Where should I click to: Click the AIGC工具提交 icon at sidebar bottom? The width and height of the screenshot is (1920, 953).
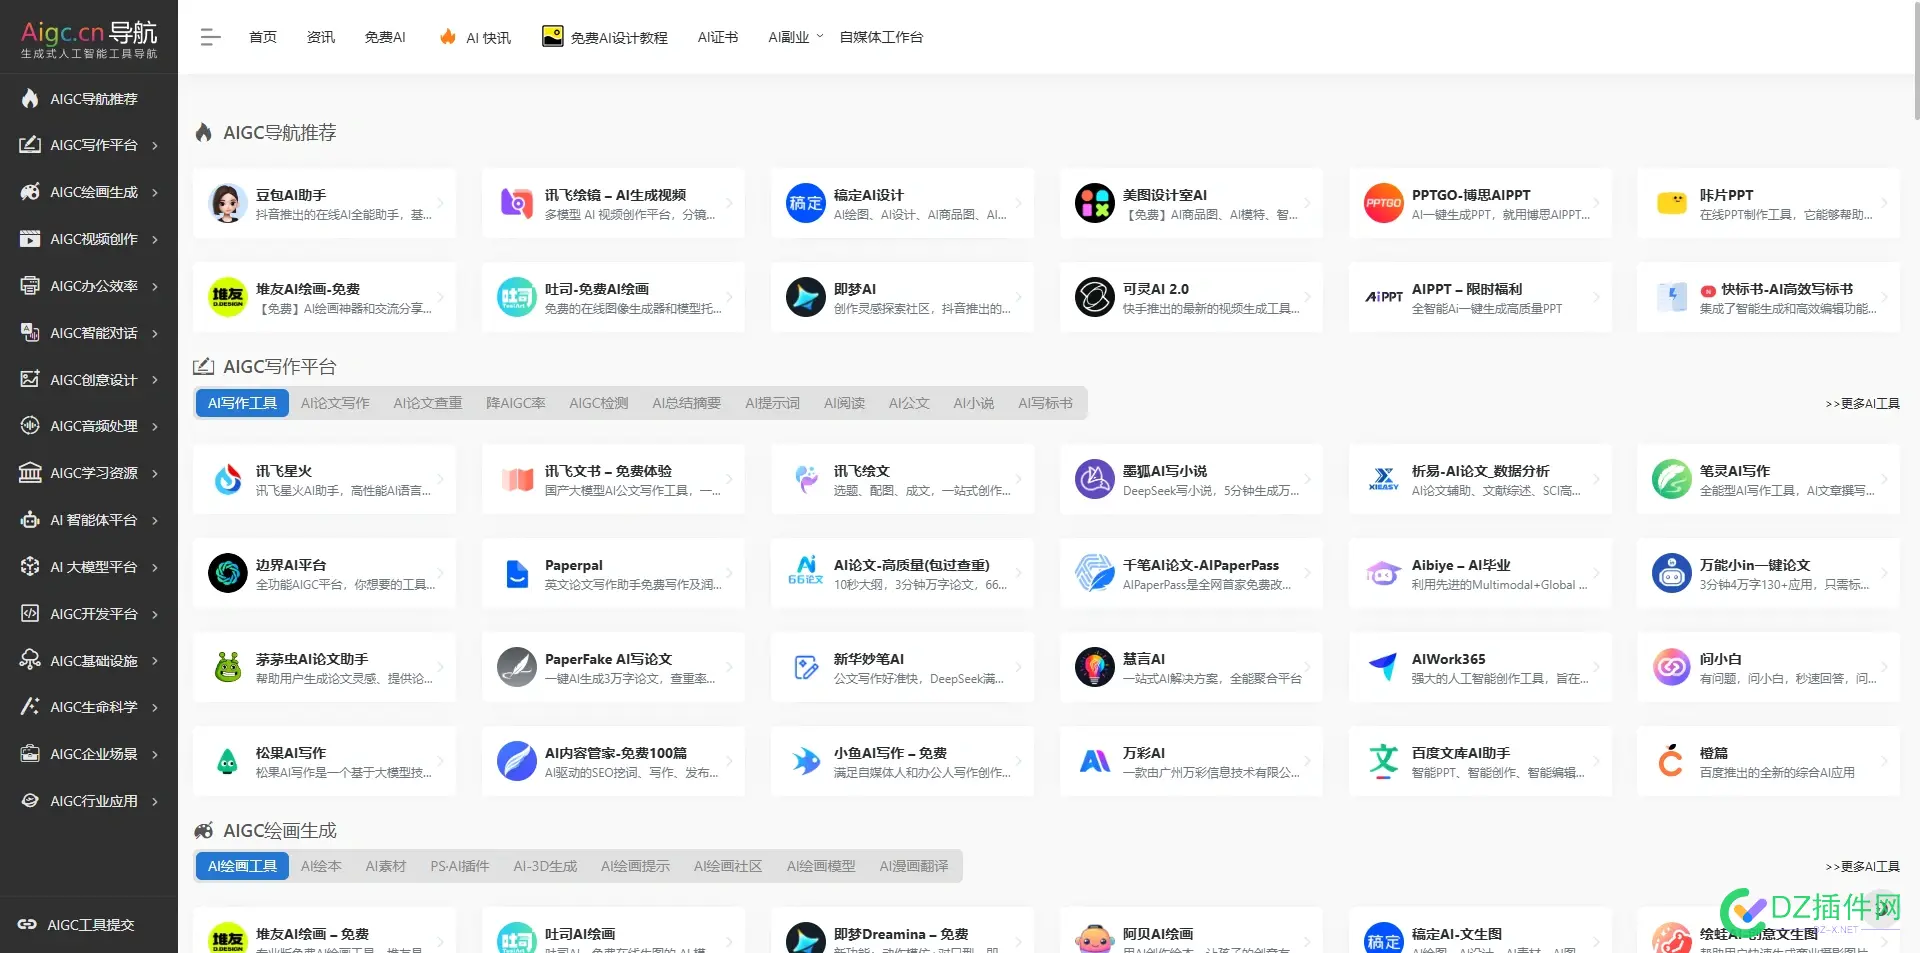coord(29,924)
